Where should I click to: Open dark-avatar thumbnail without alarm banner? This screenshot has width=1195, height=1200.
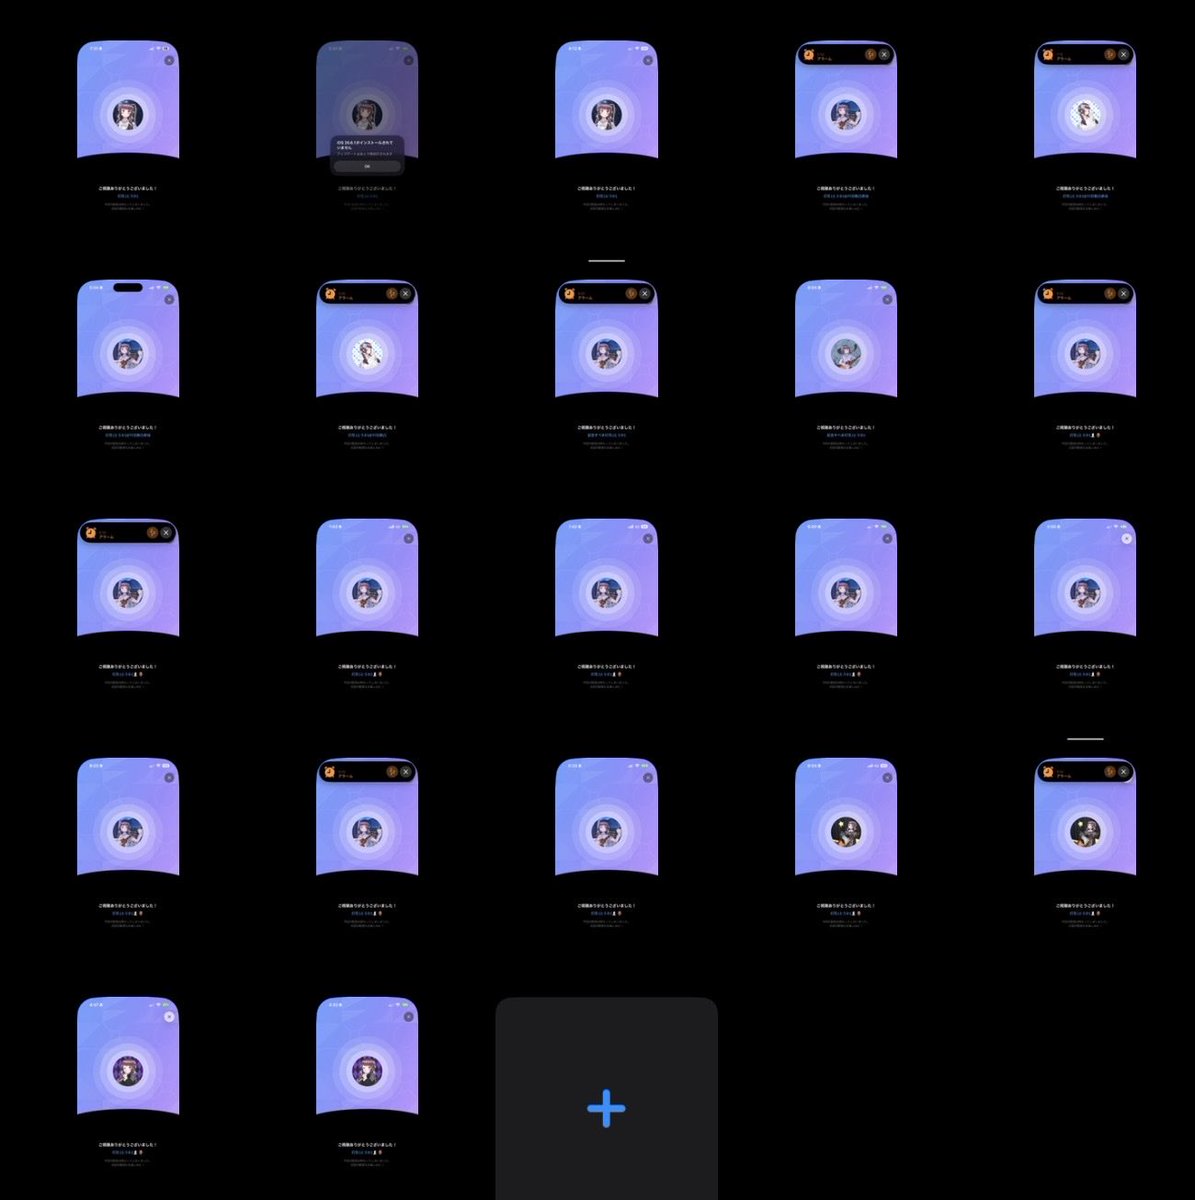click(x=846, y=844)
